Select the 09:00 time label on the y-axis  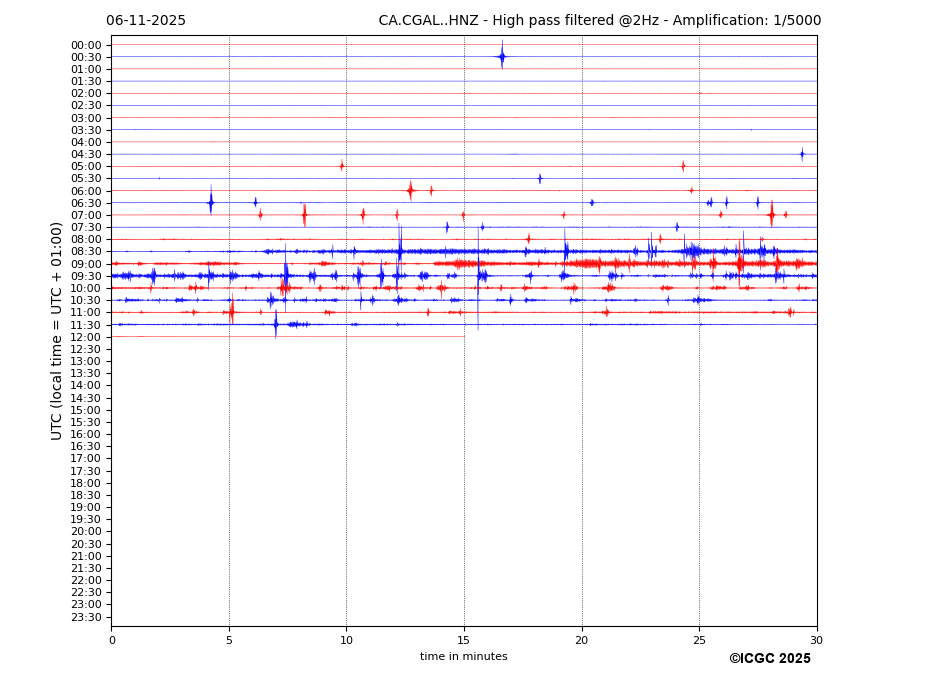coord(86,264)
